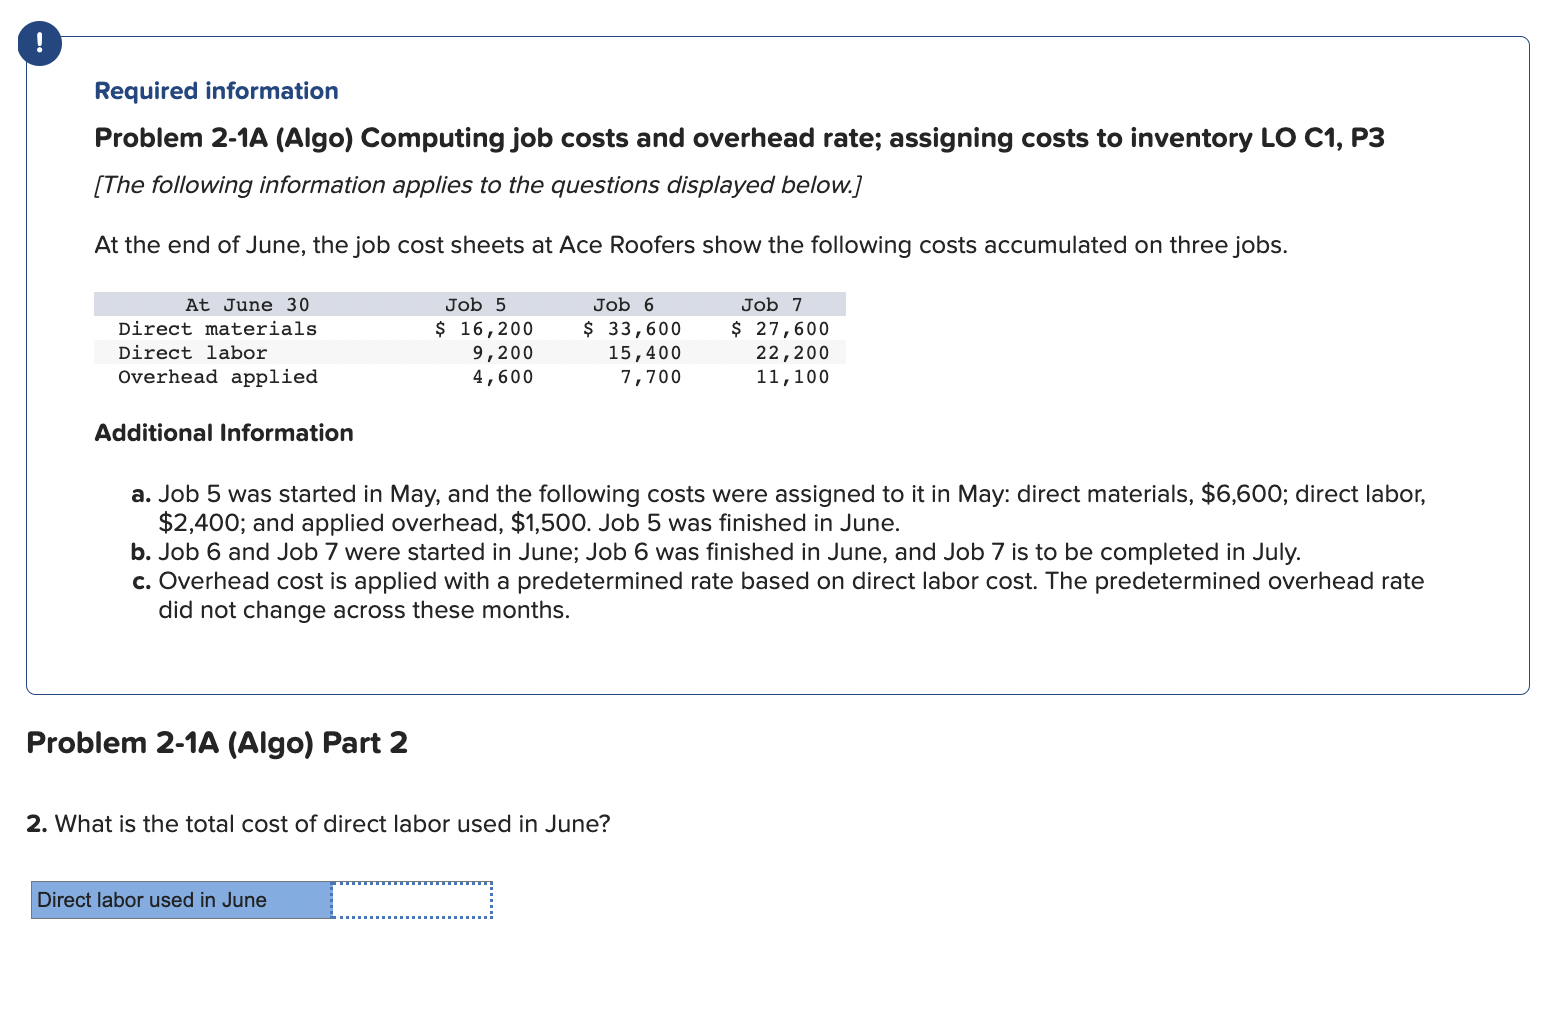Click the Problem 2-1A title text

click(738, 138)
